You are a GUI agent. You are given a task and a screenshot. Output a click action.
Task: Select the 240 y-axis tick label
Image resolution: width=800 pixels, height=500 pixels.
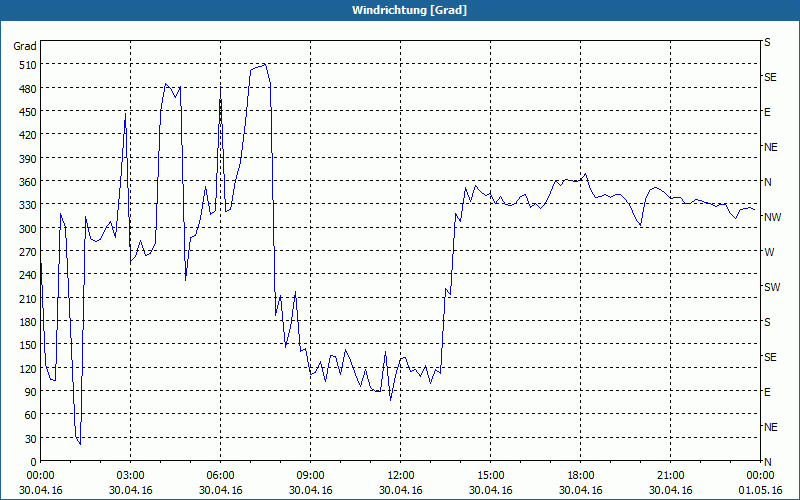pos(28,276)
